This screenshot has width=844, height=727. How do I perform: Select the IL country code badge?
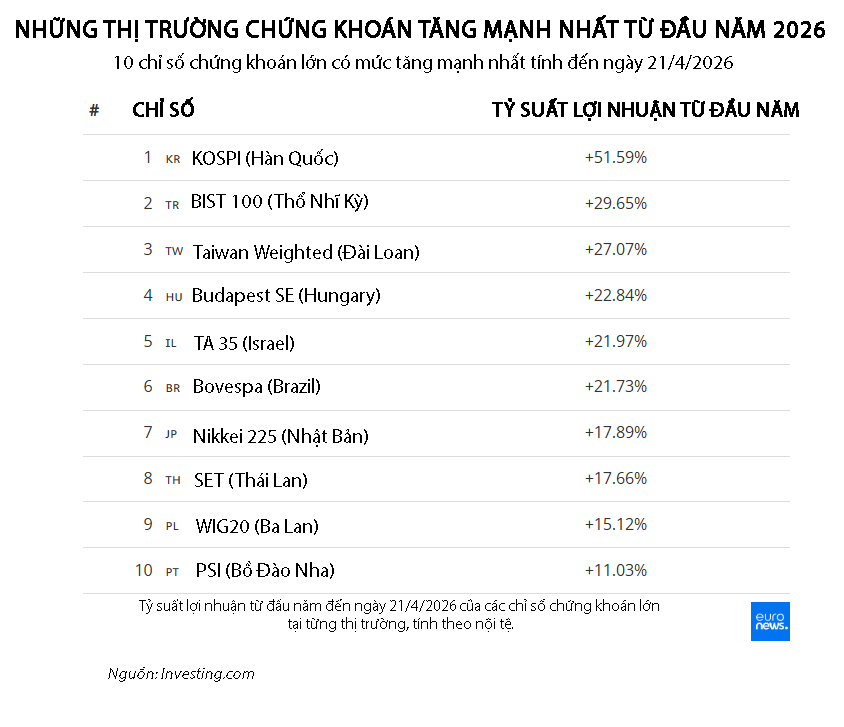[x=171, y=343]
